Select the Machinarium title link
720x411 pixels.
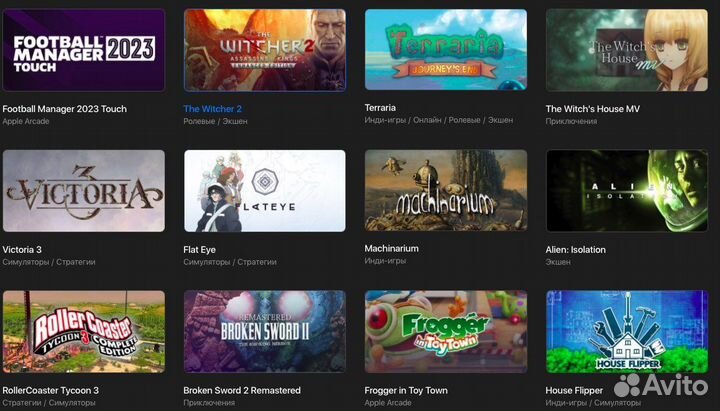point(392,248)
